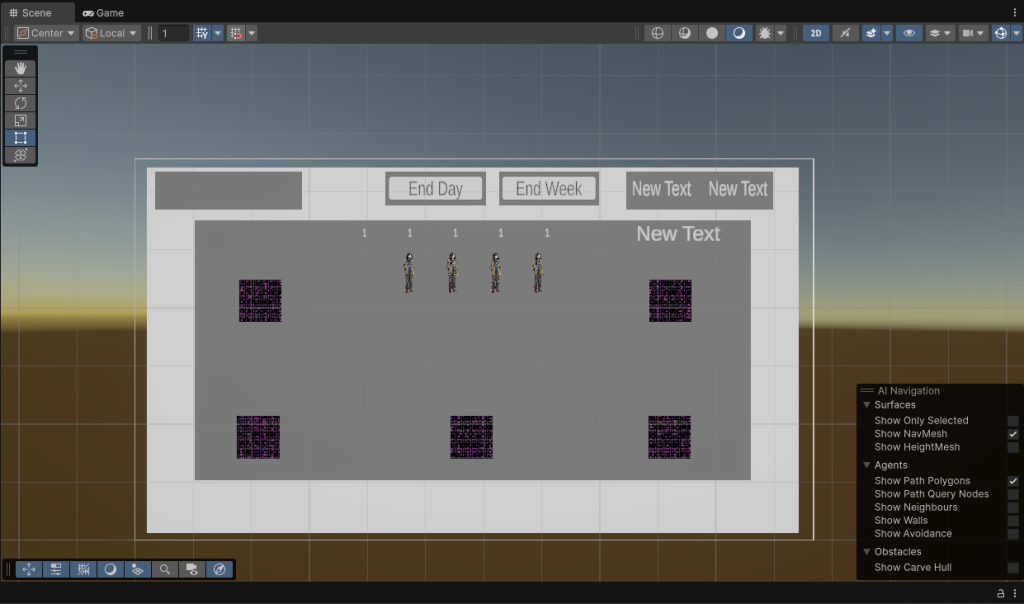
Task: Click the Gizmos toggle icon
Action: 1000,33
